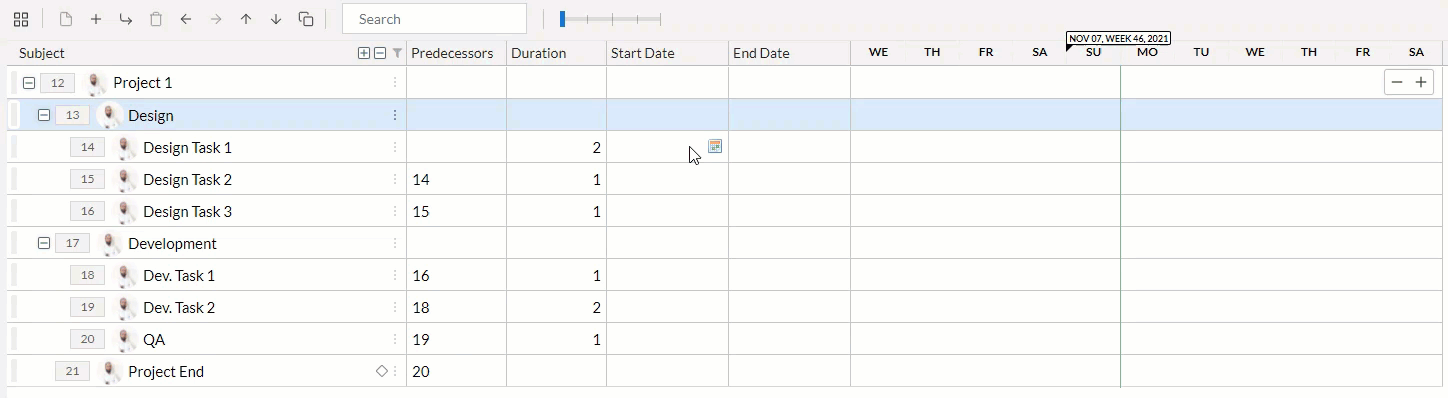Click the assignee avatar on Project 1

(x=96, y=83)
